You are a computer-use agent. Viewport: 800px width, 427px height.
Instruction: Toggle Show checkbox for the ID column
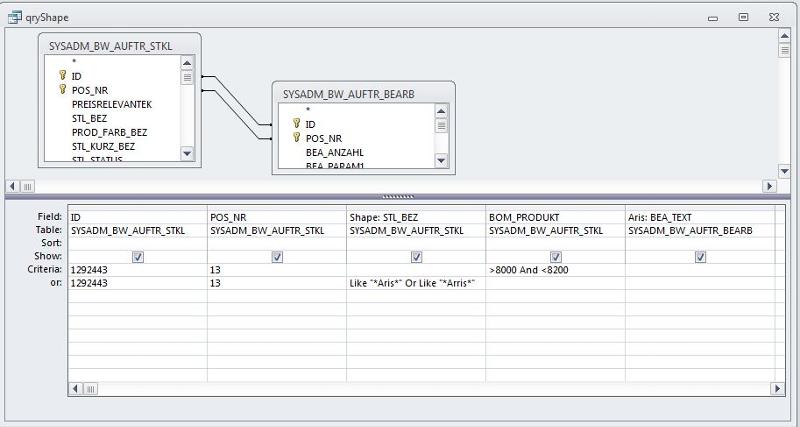click(138, 257)
